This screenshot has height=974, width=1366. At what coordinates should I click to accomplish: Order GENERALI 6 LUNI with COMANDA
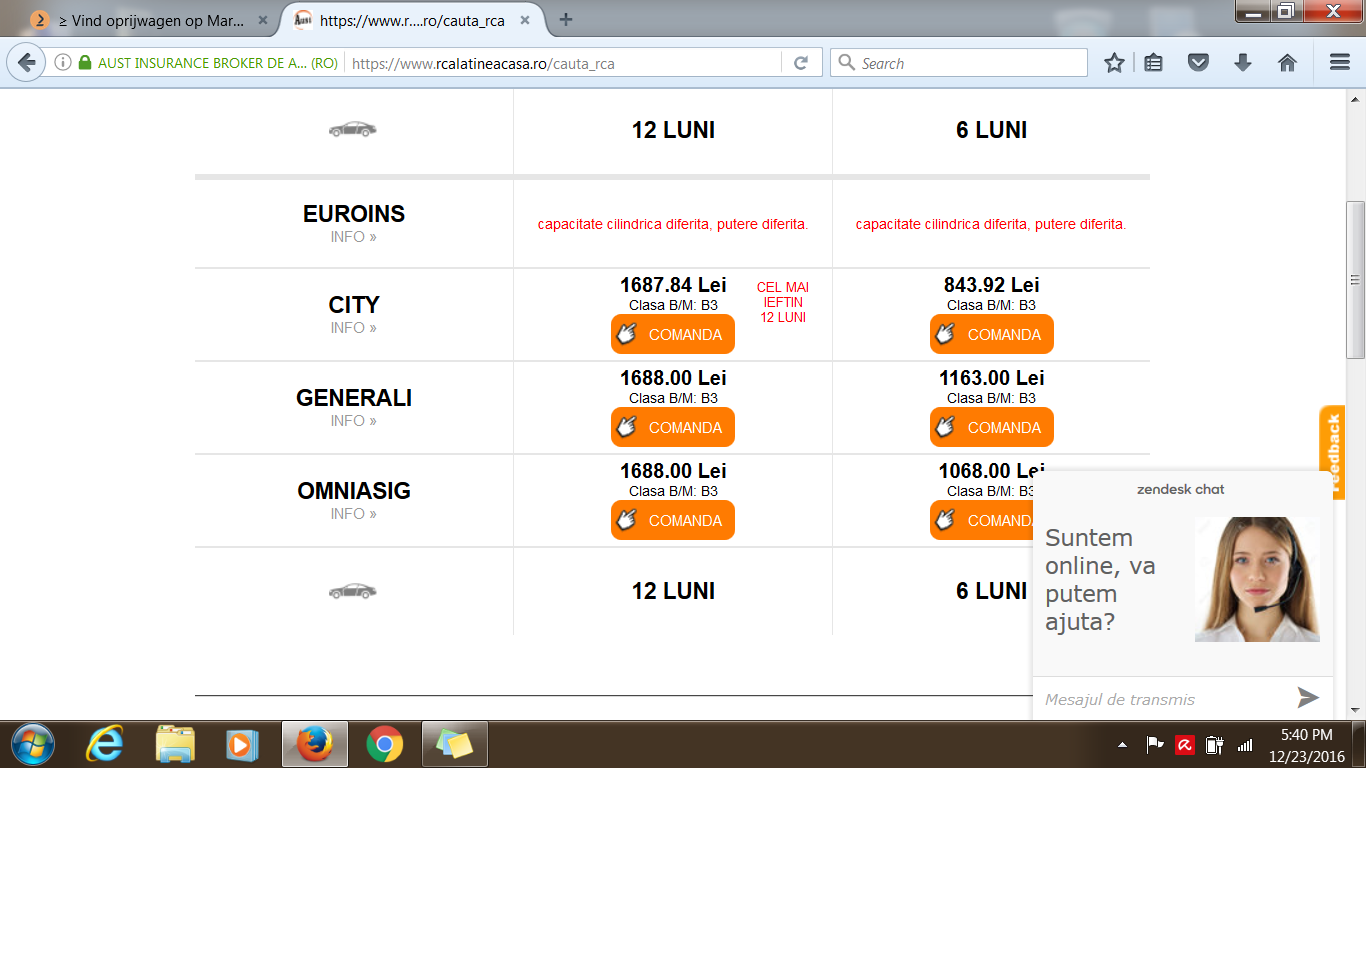pyautogui.click(x=992, y=427)
